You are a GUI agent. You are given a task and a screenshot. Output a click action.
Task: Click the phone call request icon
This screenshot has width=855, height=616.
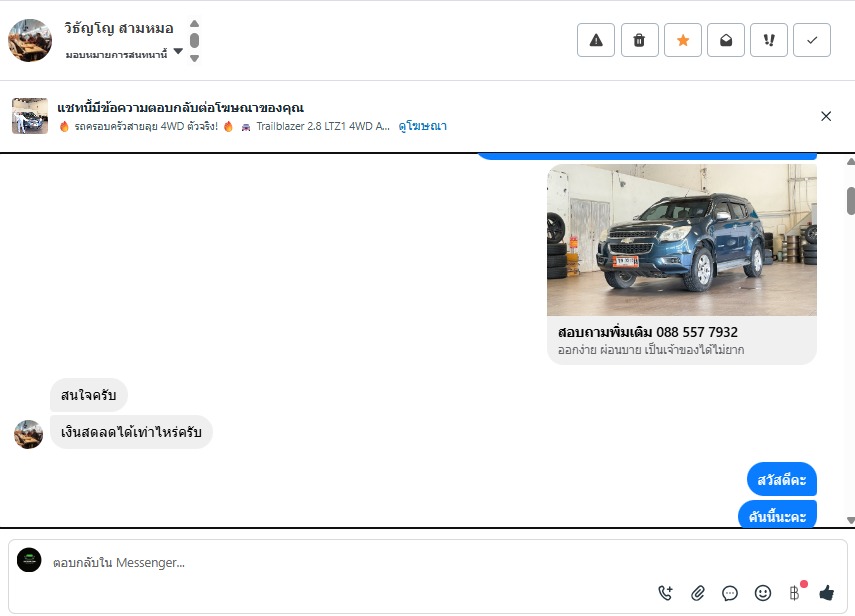click(x=665, y=593)
